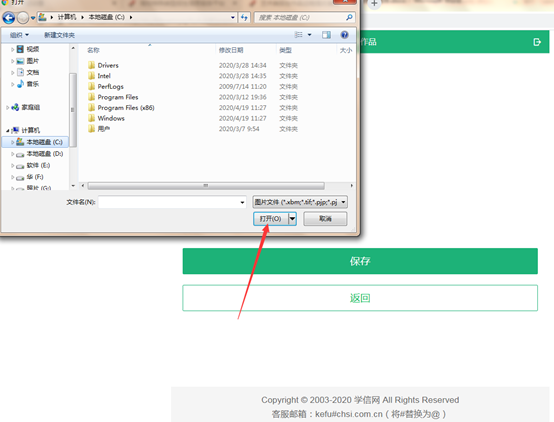This screenshot has height=422, width=554.
Task: Toggle the preview pane icon
Action: pos(326,35)
